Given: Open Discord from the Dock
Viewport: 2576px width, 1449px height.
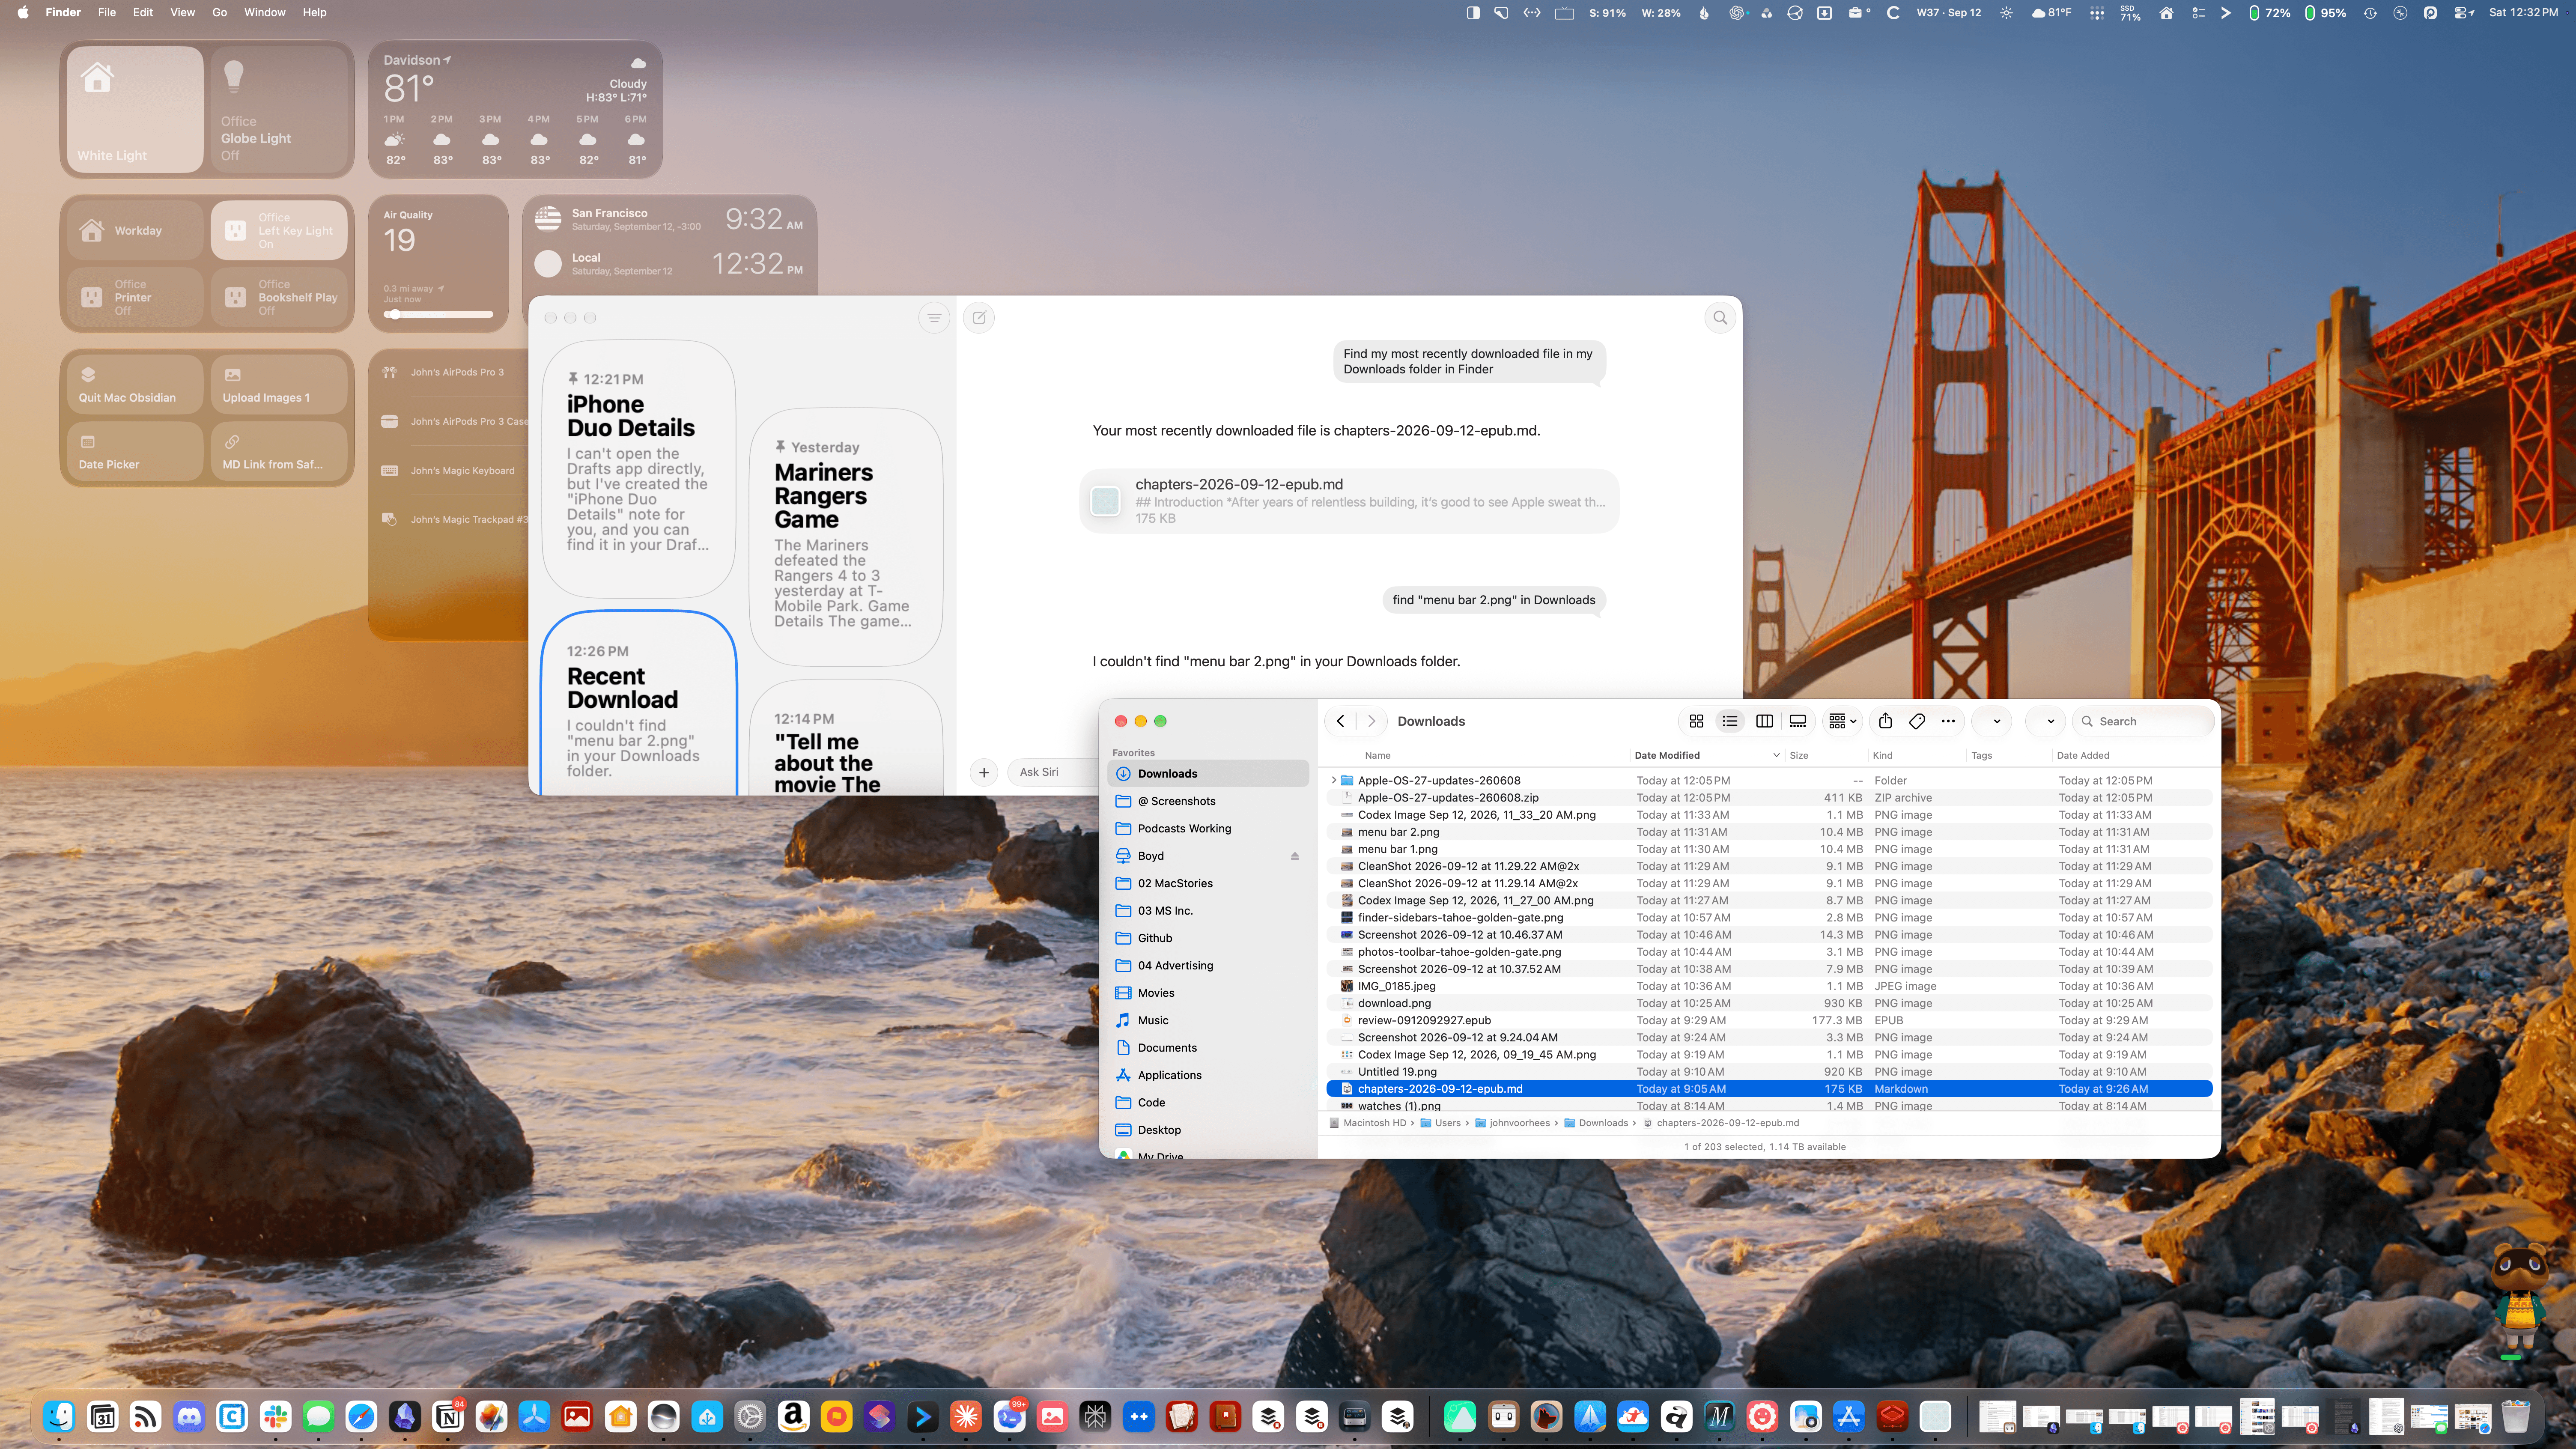Looking at the screenshot, I should [189, 1417].
